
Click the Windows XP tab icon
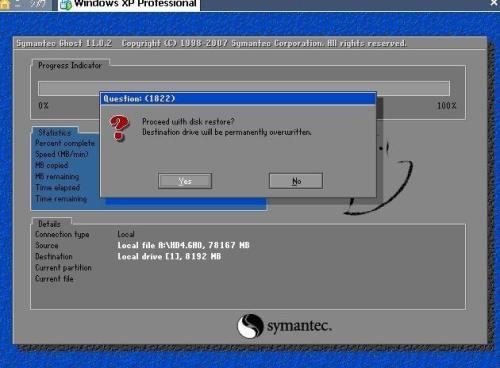(66, 5)
